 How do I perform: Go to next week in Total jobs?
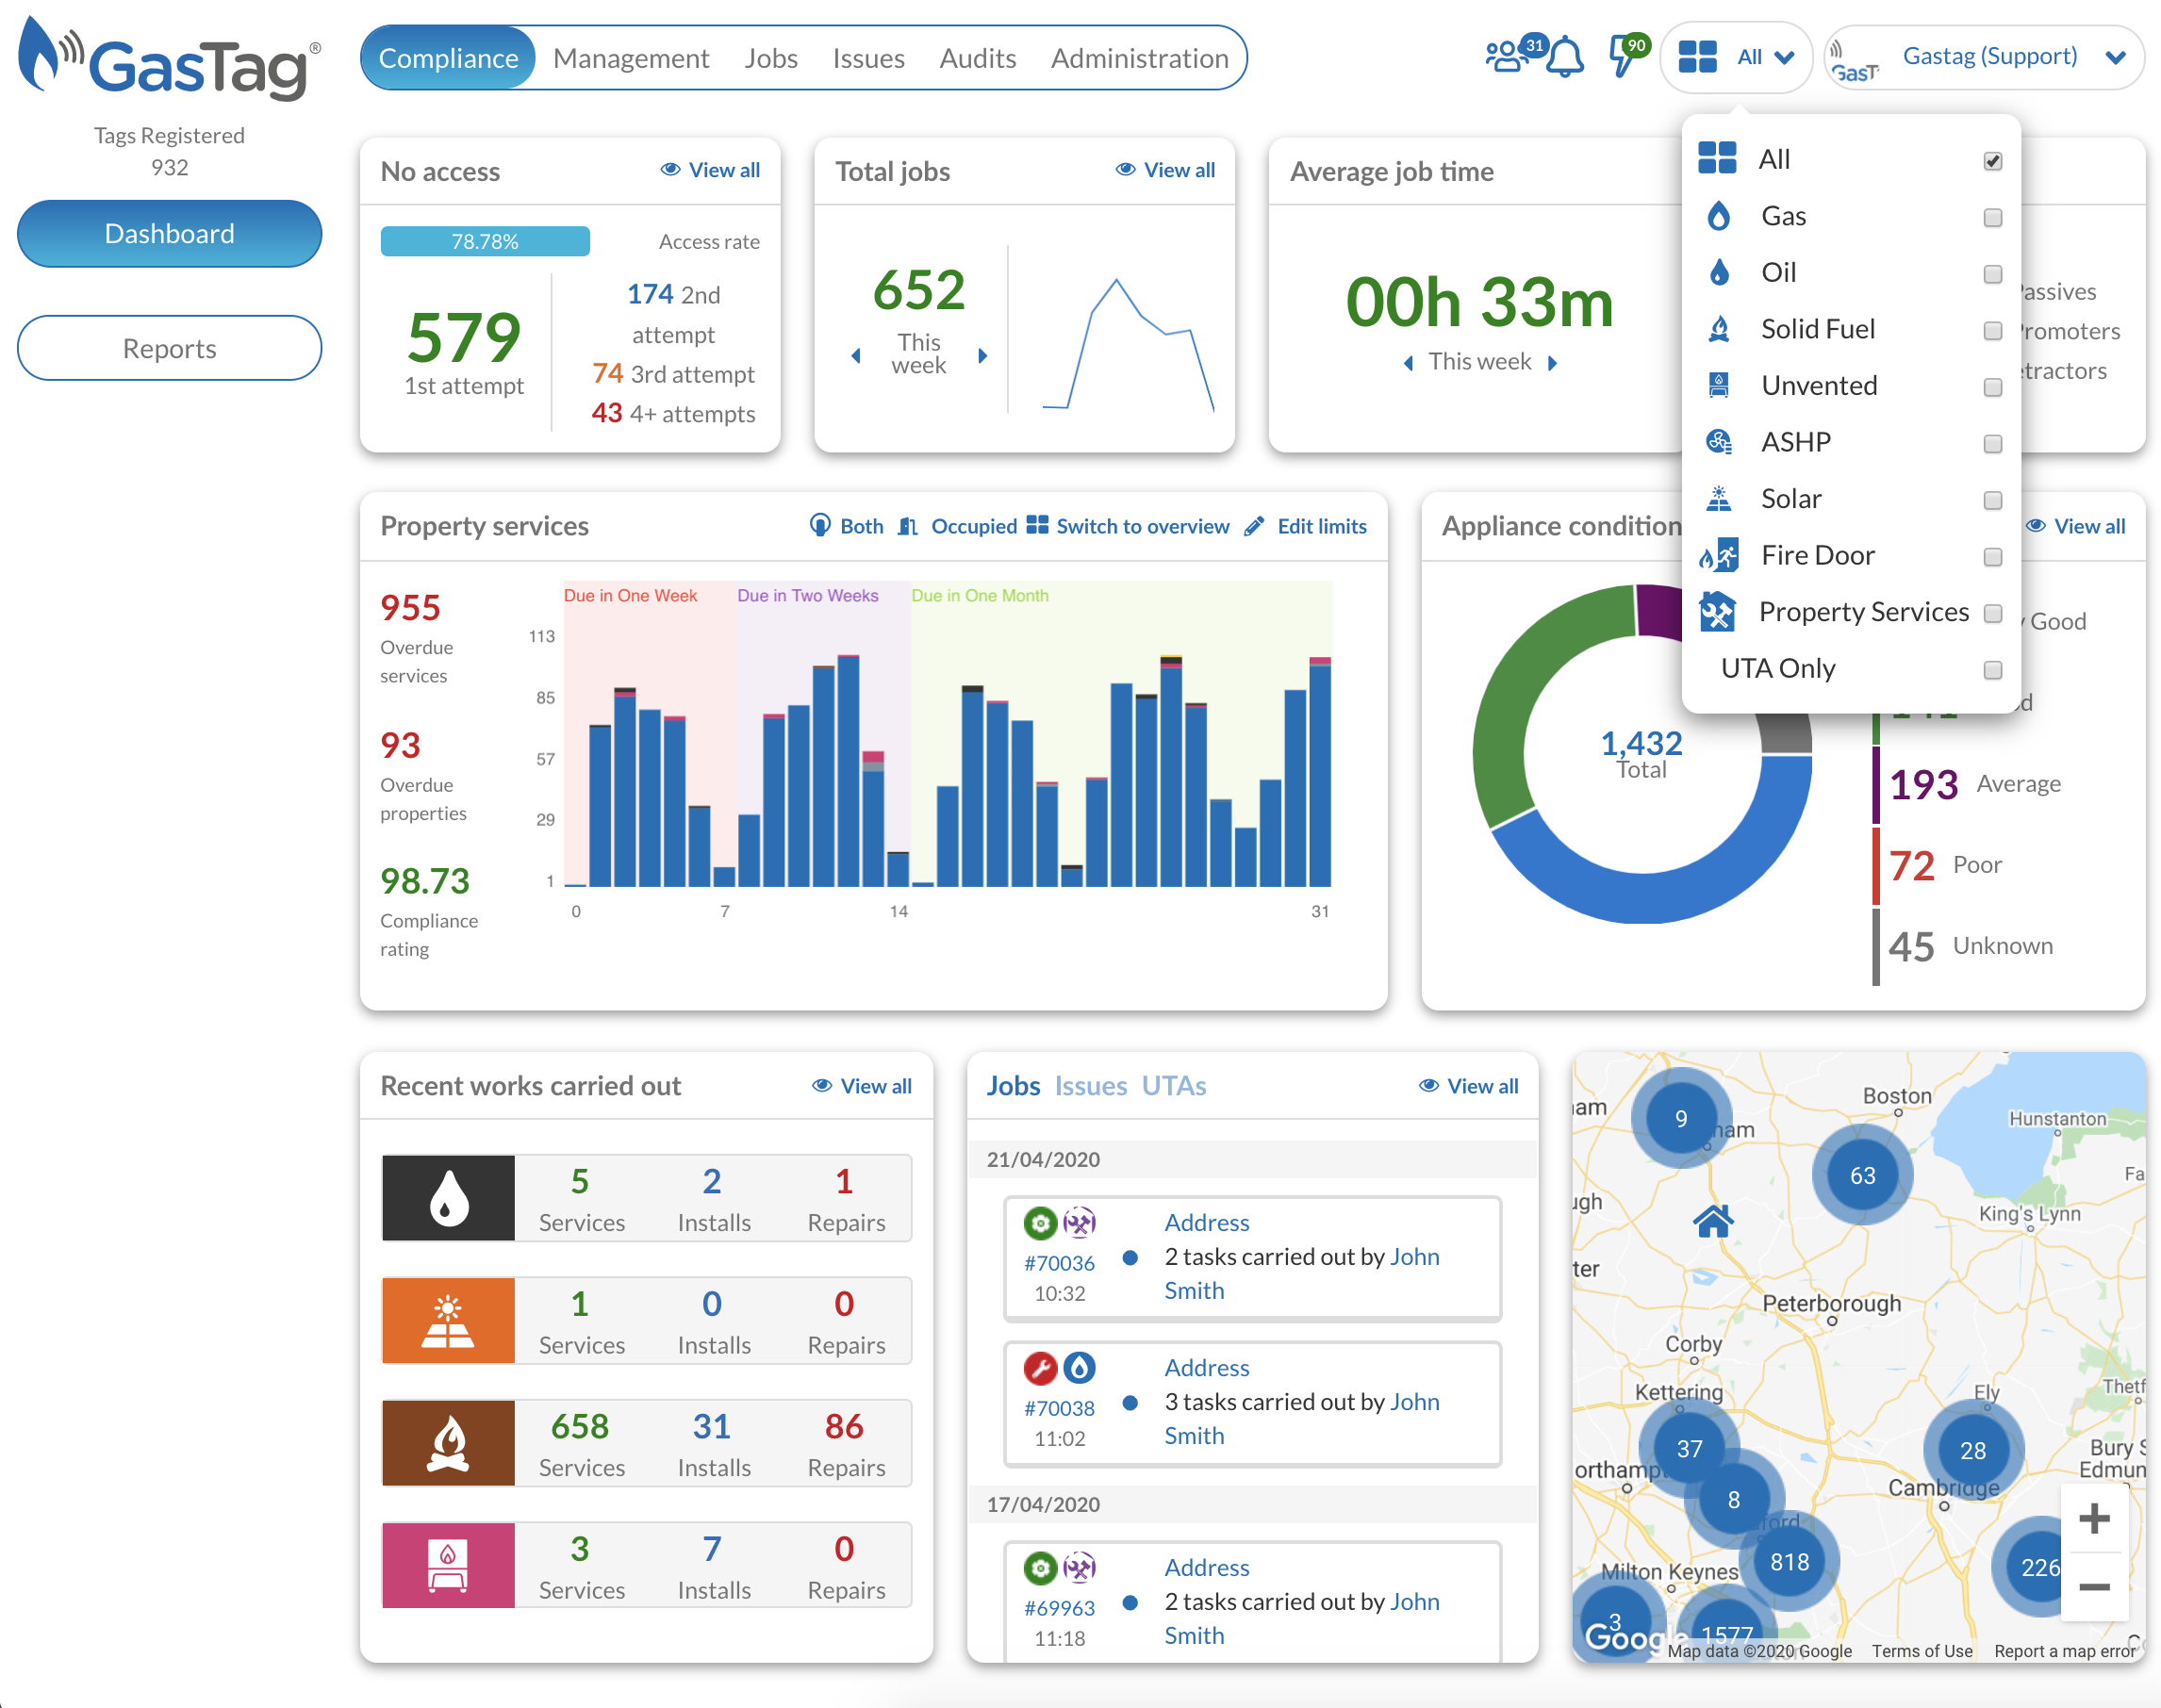983,355
